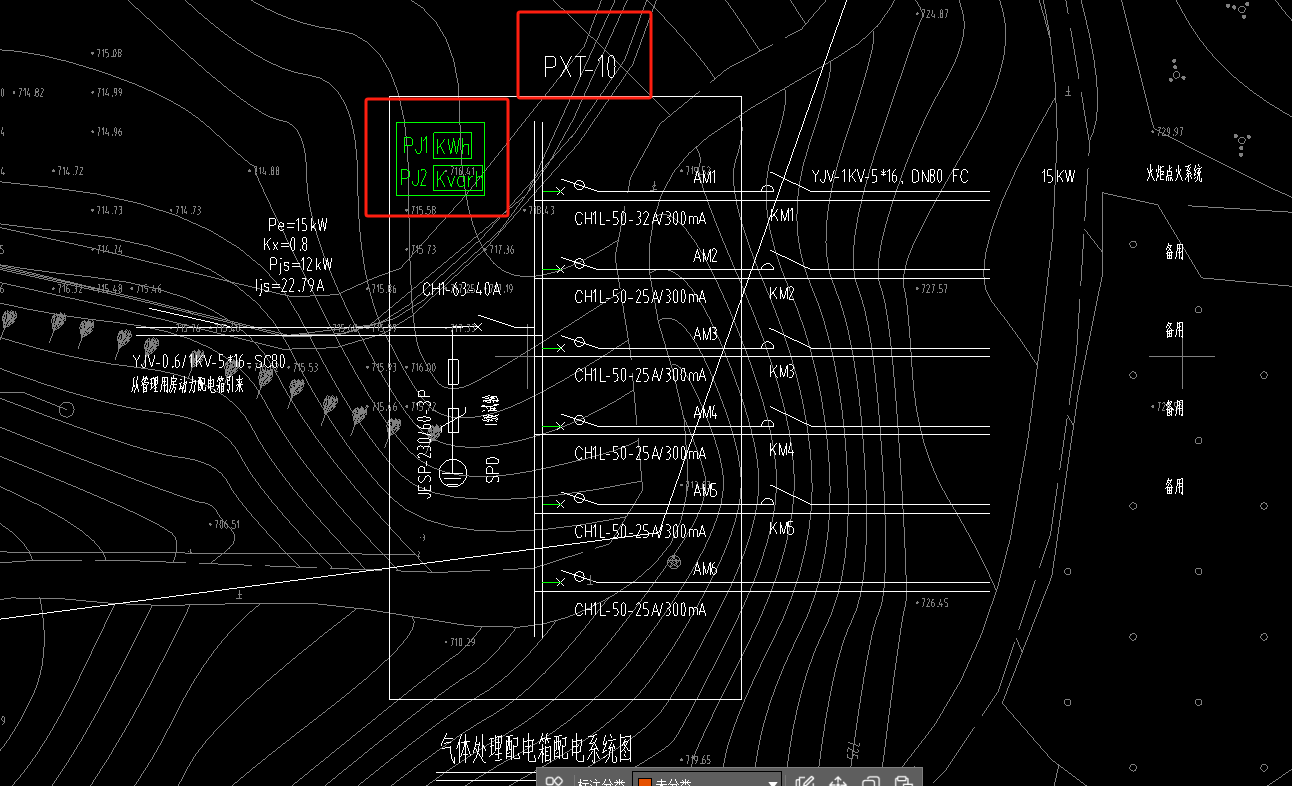Click the AM4 circuit label
Image resolution: width=1292 pixels, height=786 pixels.
pyautogui.click(x=706, y=412)
